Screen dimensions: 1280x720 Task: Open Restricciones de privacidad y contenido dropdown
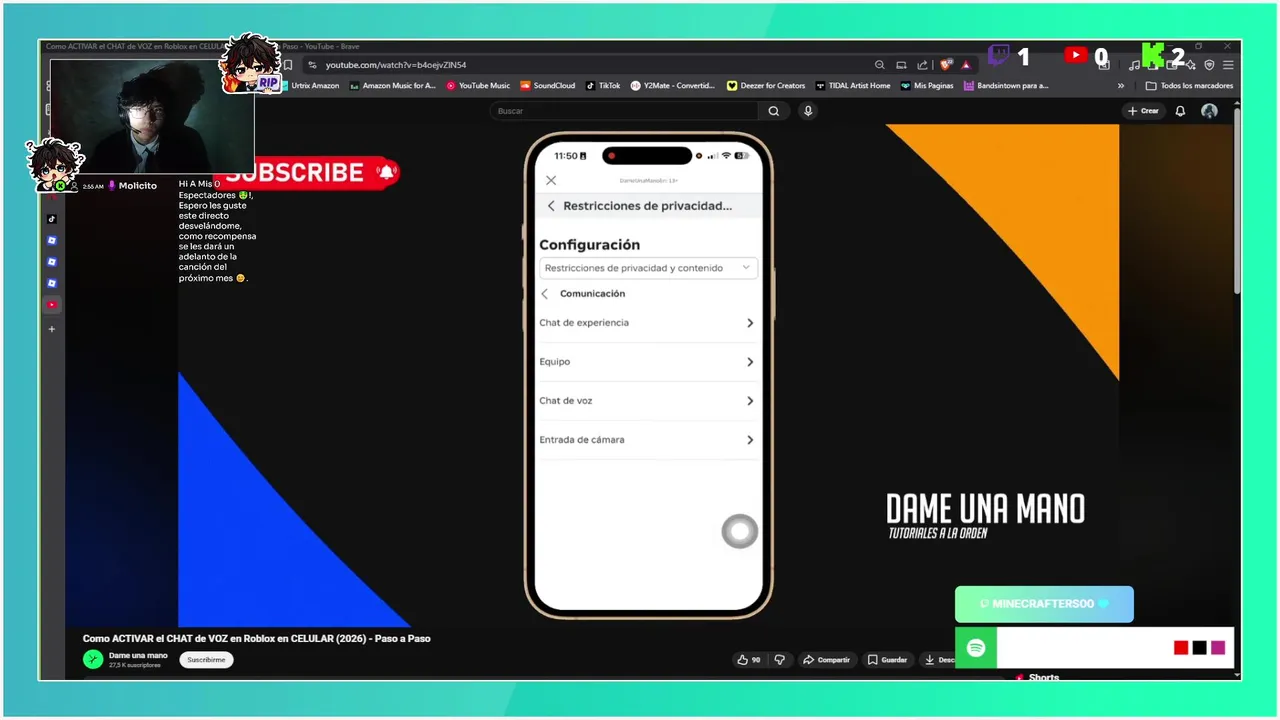click(x=648, y=268)
